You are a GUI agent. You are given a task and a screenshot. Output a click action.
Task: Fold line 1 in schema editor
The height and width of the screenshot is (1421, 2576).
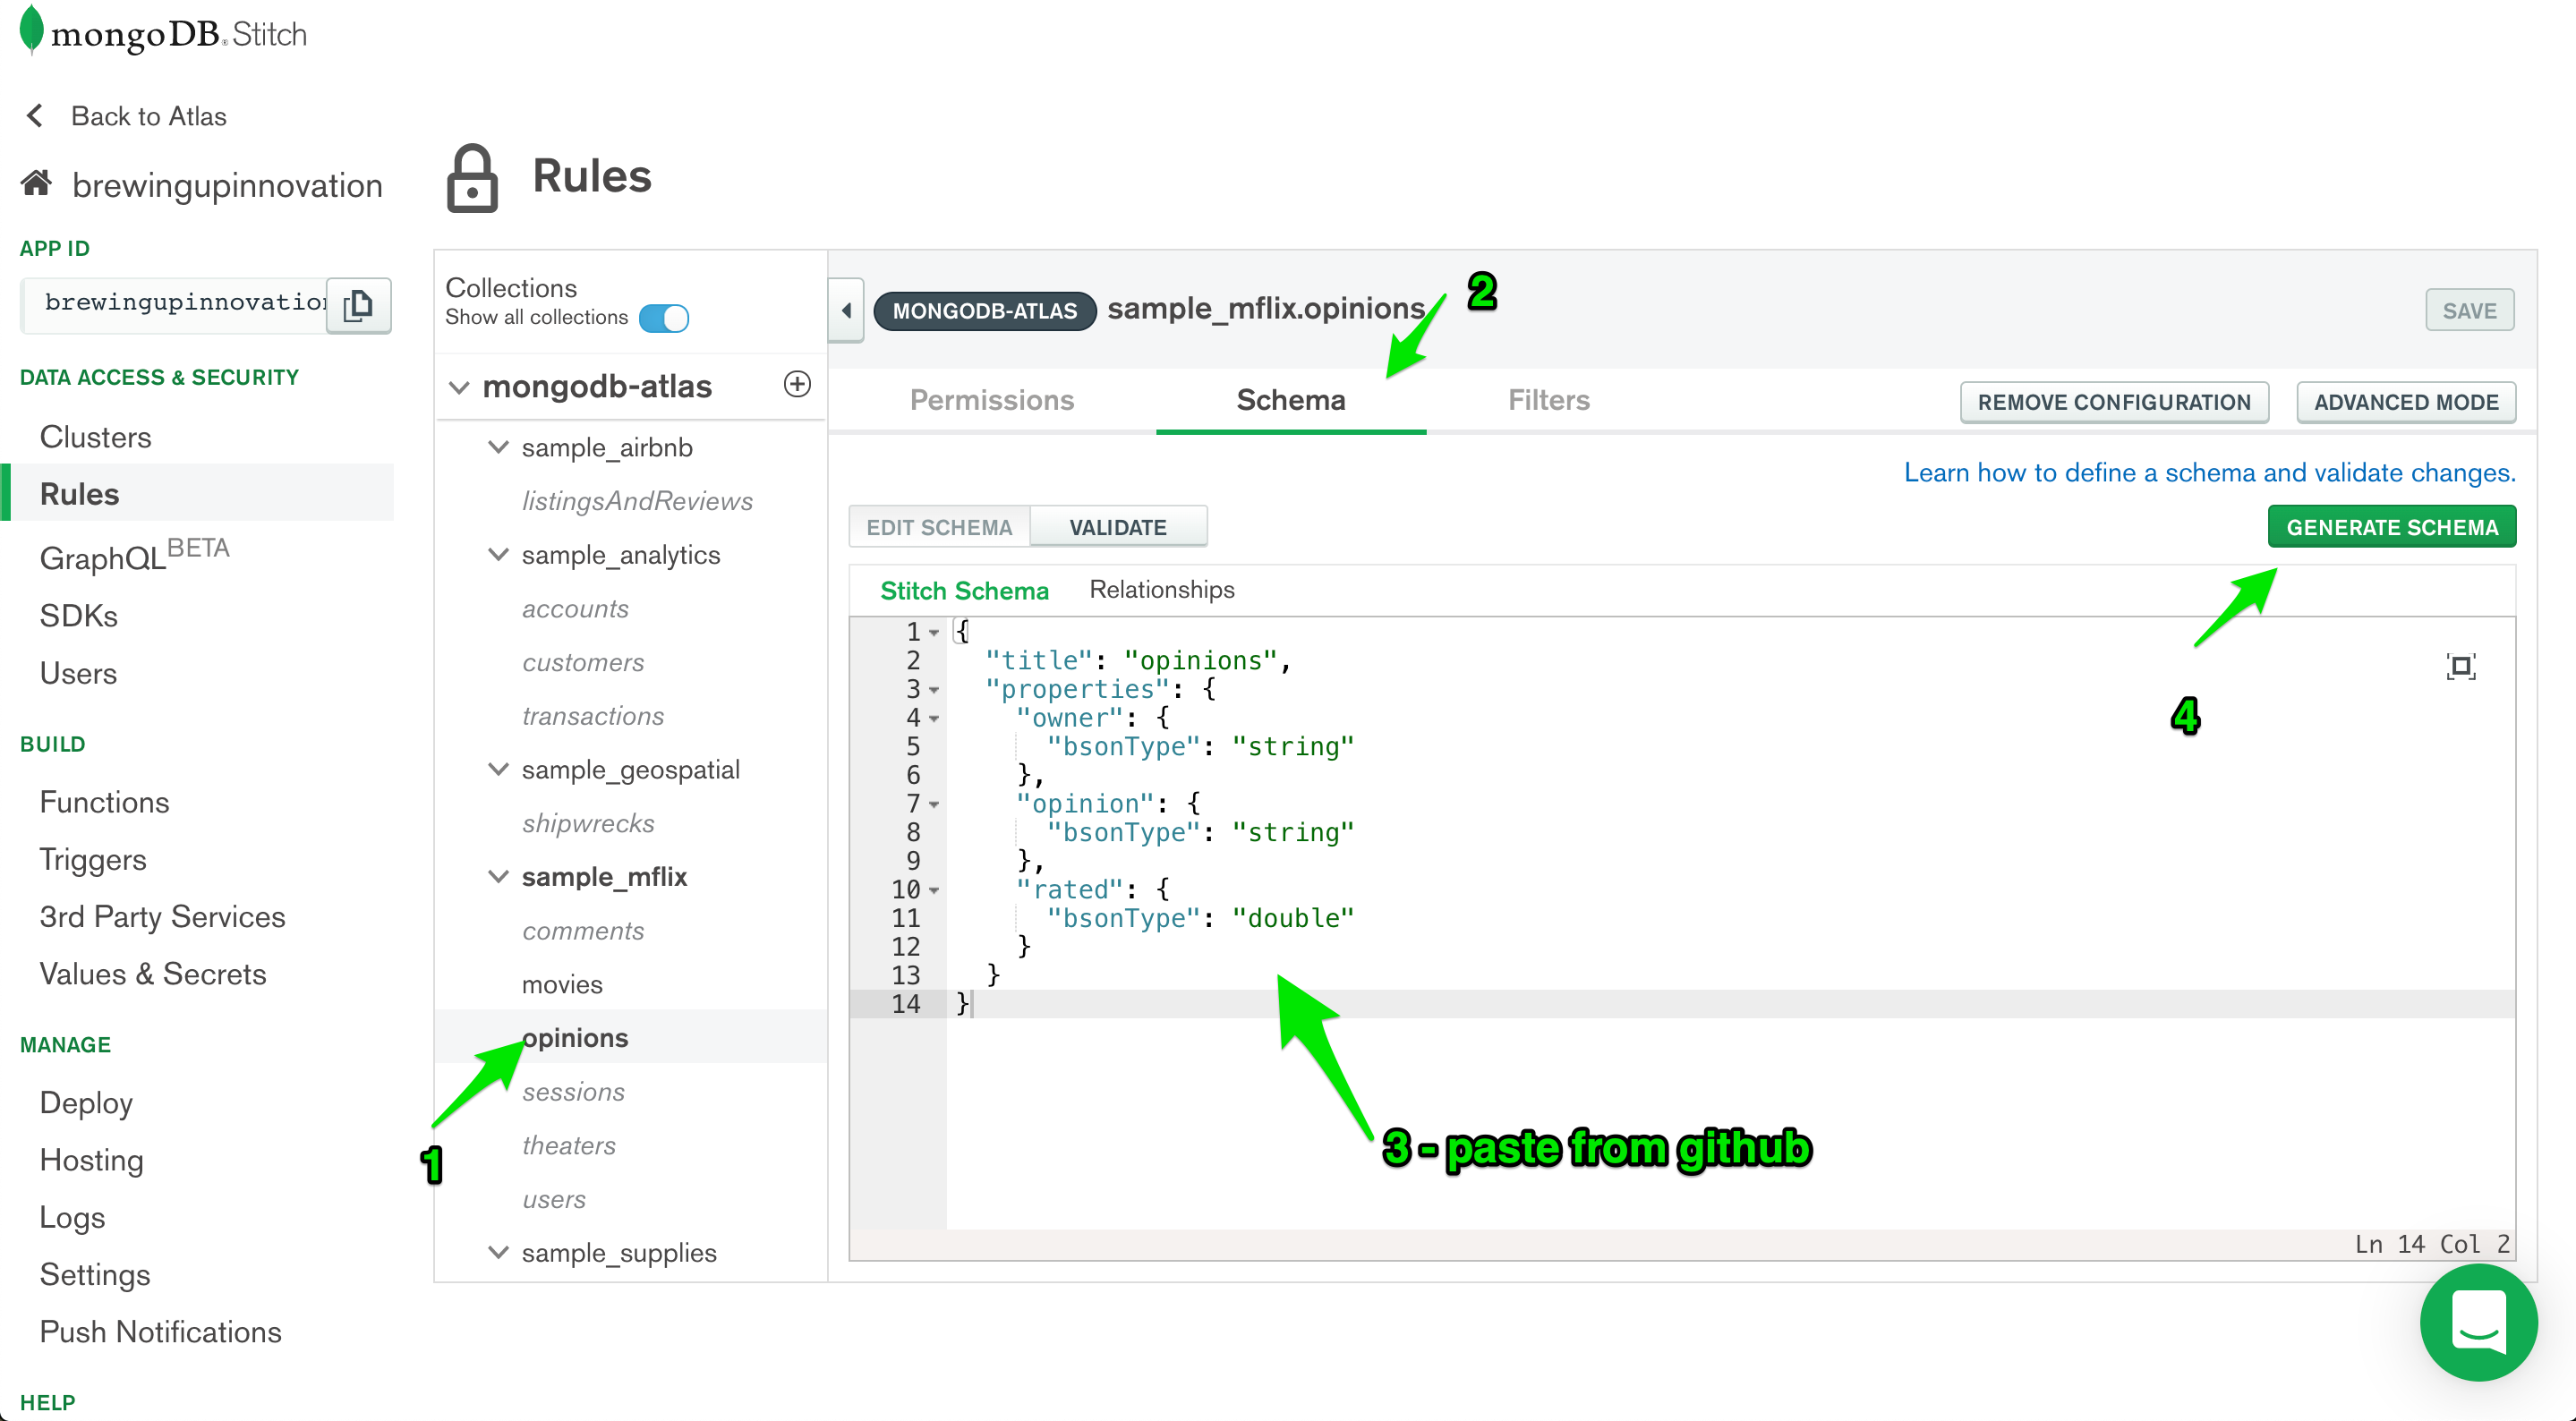pyautogui.click(x=934, y=633)
